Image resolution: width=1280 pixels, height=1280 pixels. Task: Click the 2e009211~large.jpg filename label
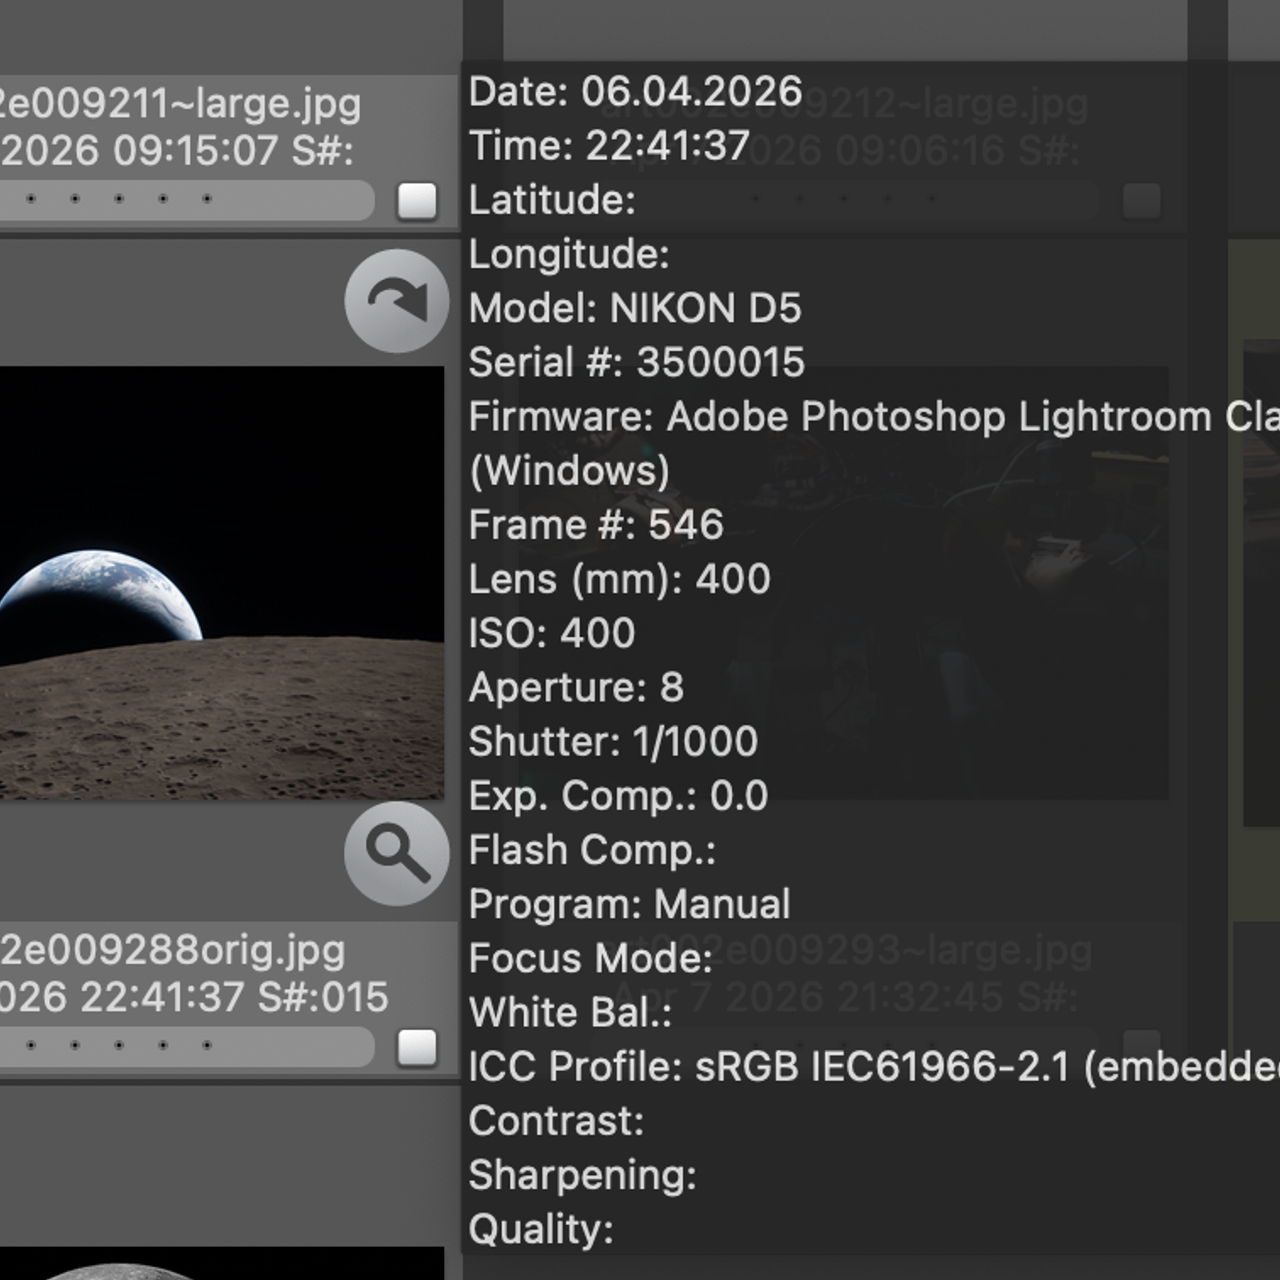(180, 103)
